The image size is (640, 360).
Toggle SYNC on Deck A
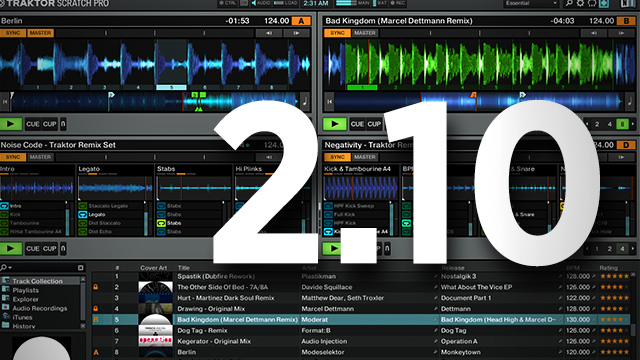(x=13, y=33)
